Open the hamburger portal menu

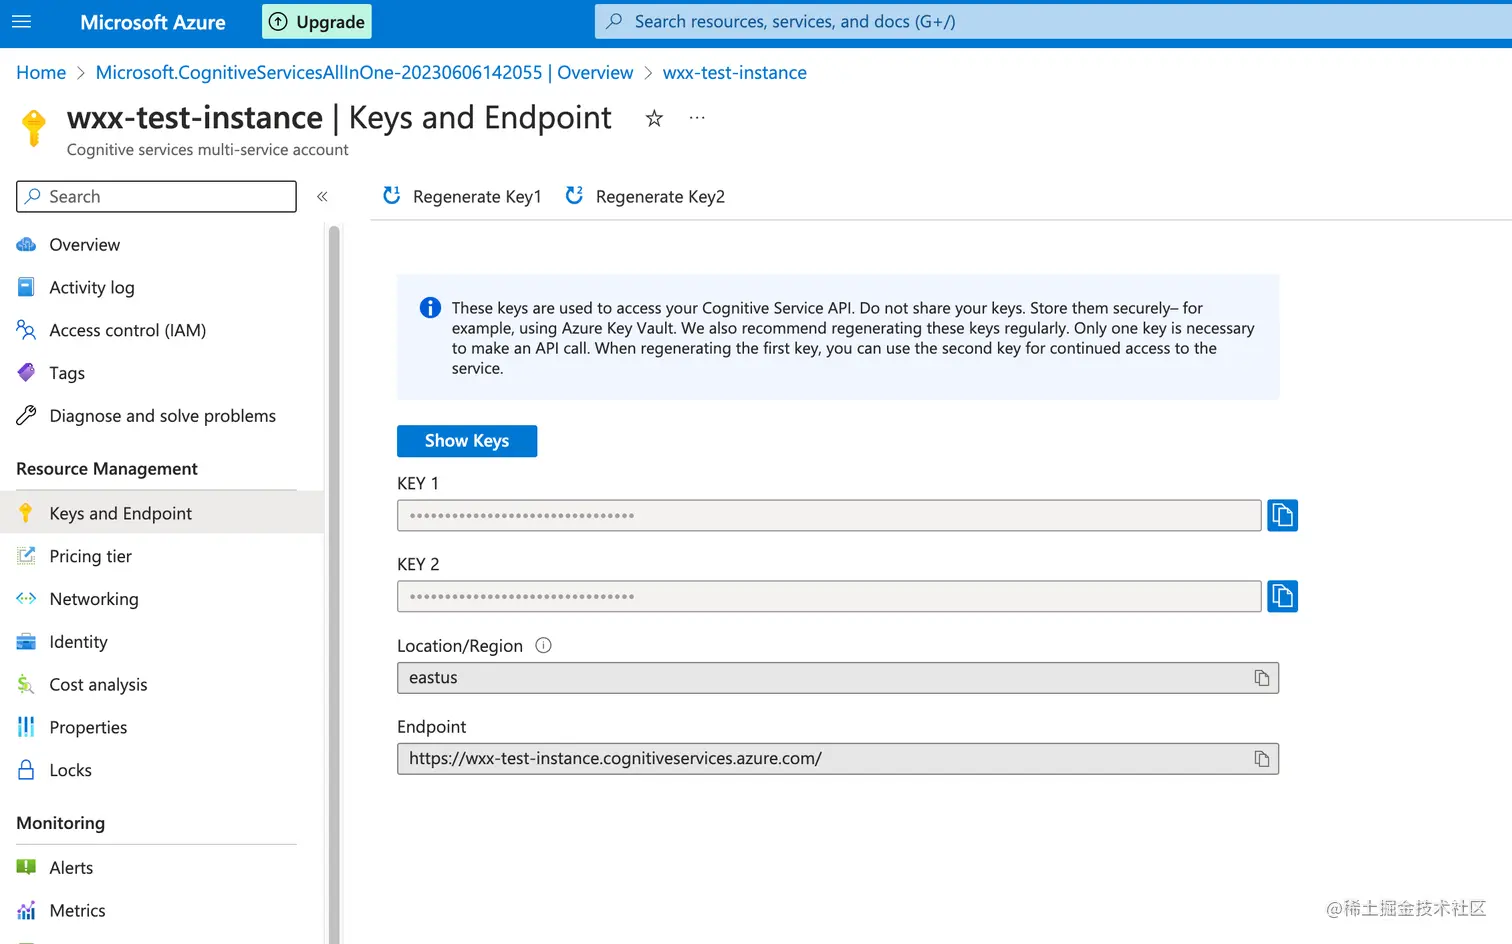click(21, 22)
